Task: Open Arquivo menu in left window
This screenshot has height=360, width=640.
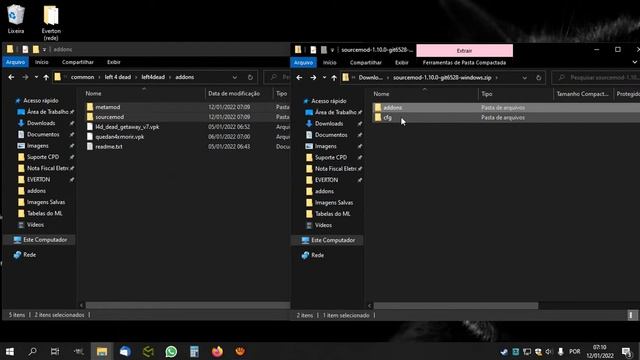Action: (16, 62)
